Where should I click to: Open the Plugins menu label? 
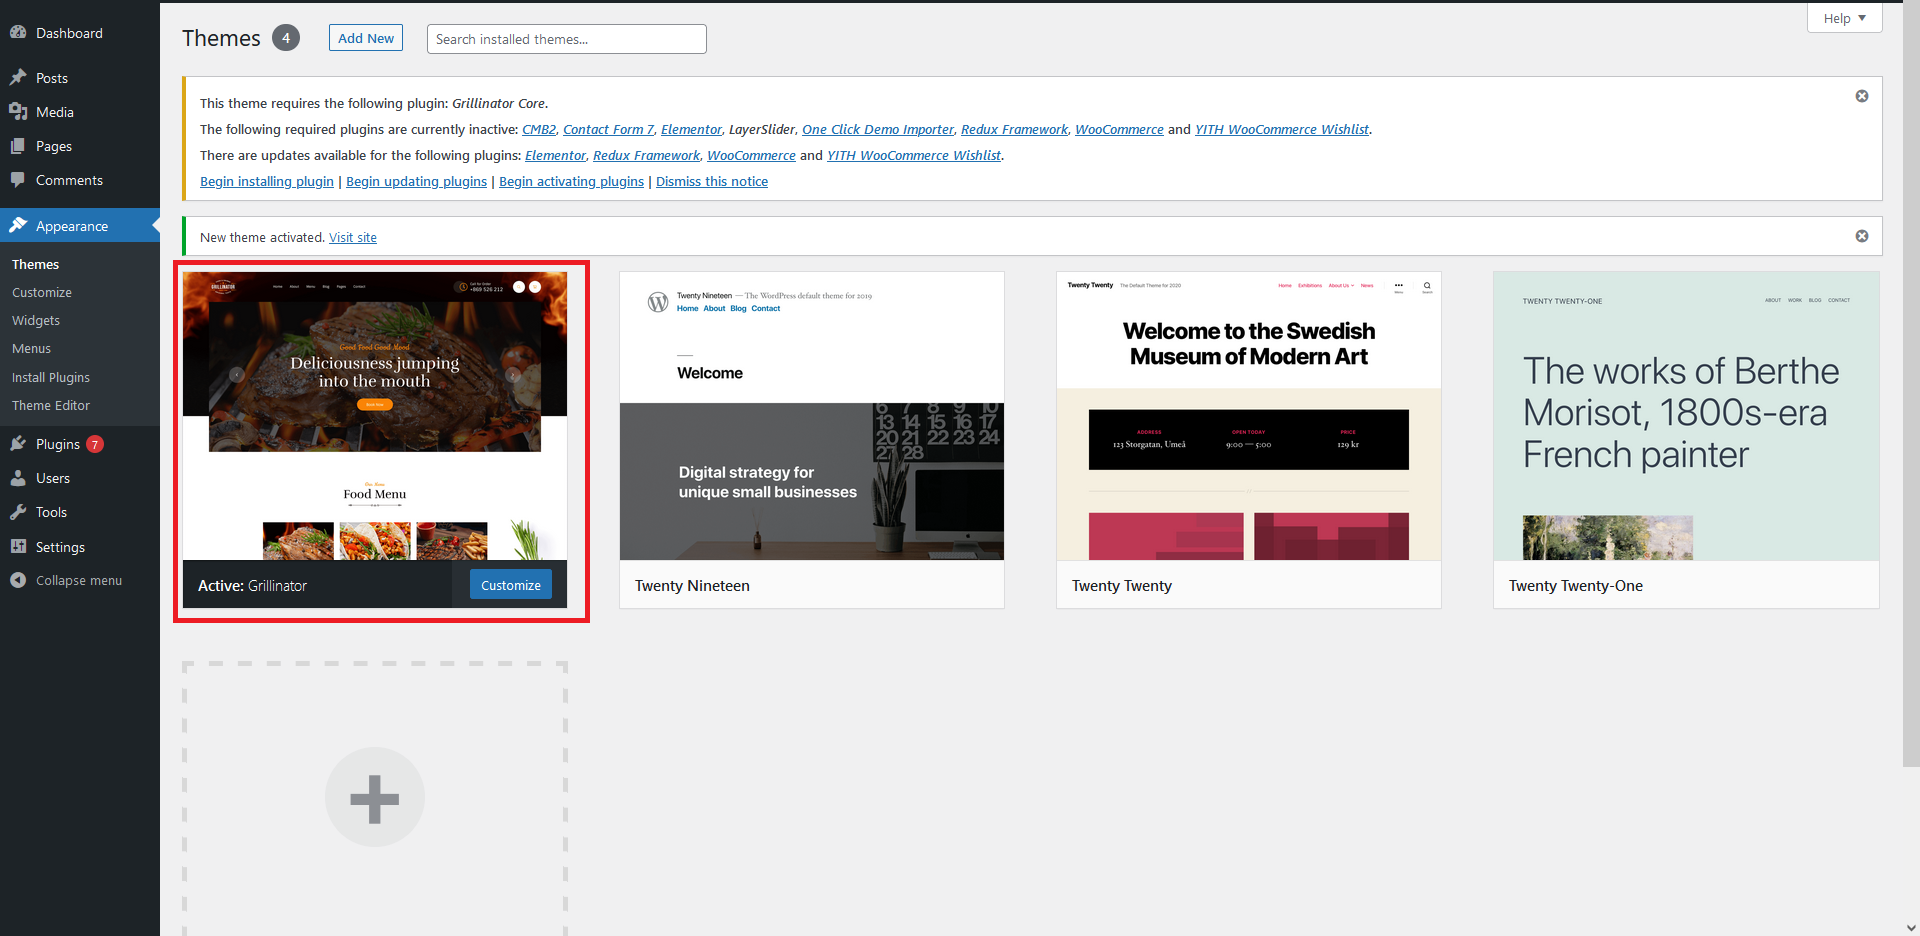pos(58,444)
